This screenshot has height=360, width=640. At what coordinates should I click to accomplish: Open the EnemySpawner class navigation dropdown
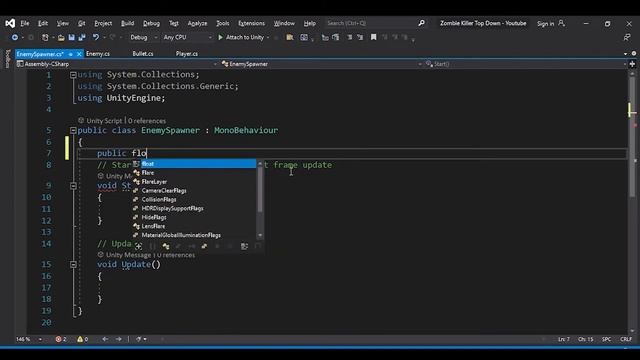pyautogui.click(x=322, y=64)
